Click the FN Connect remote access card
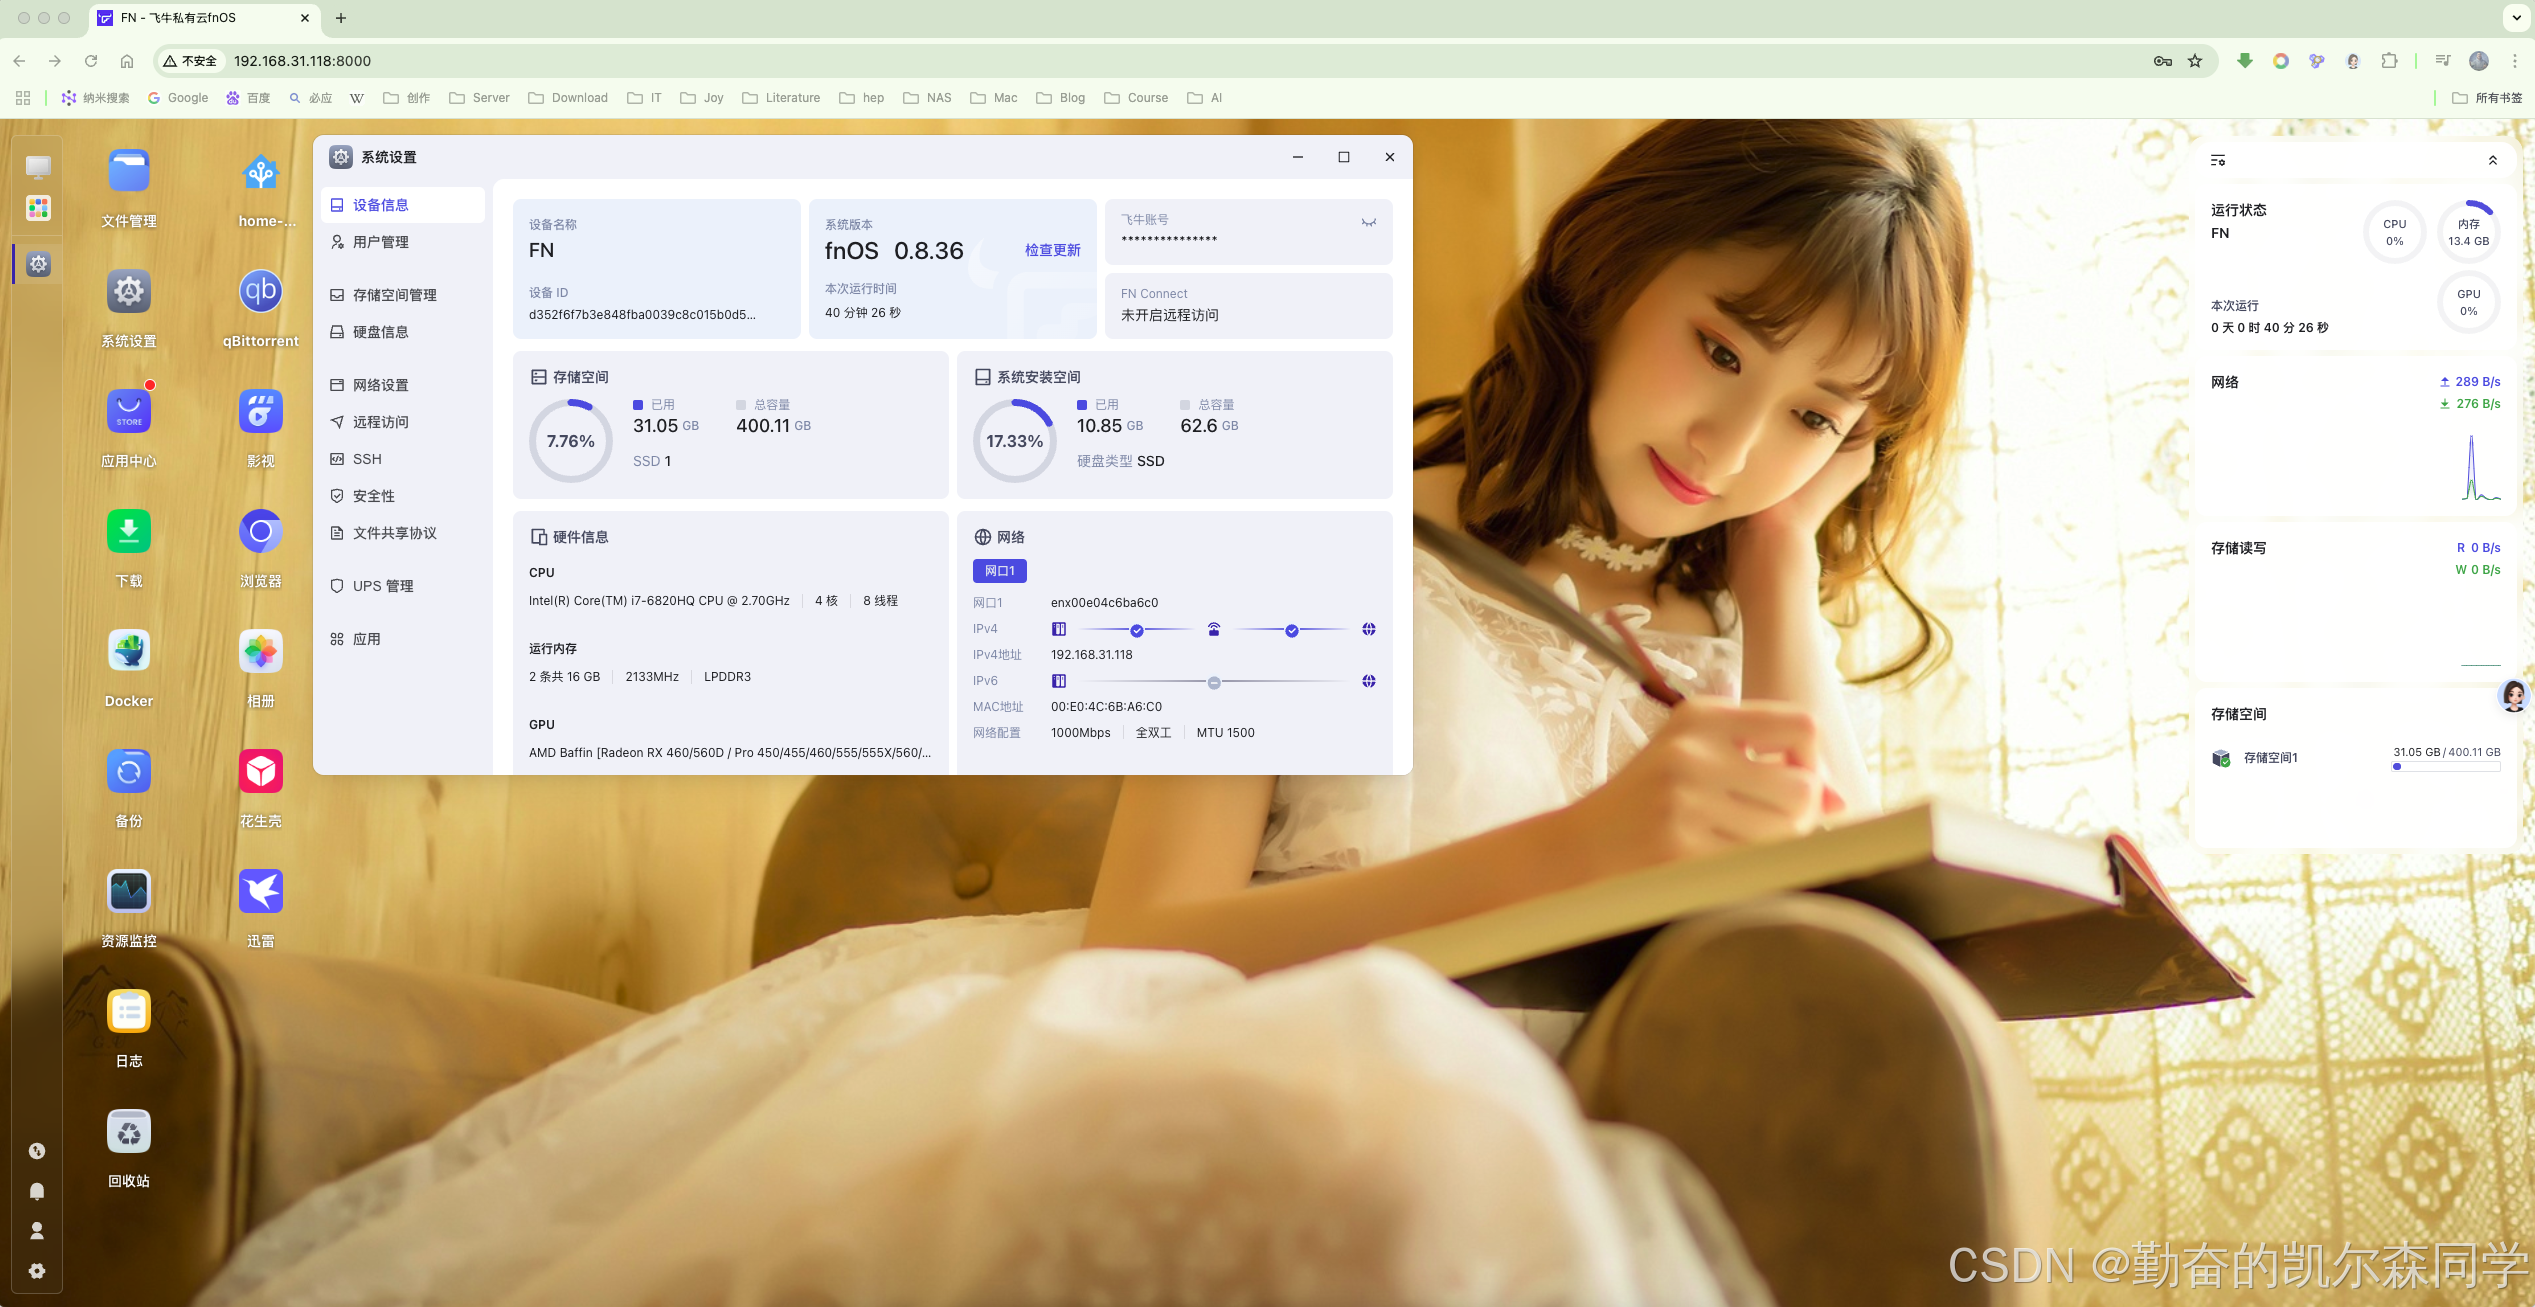2535x1307 pixels. [1248, 305]
